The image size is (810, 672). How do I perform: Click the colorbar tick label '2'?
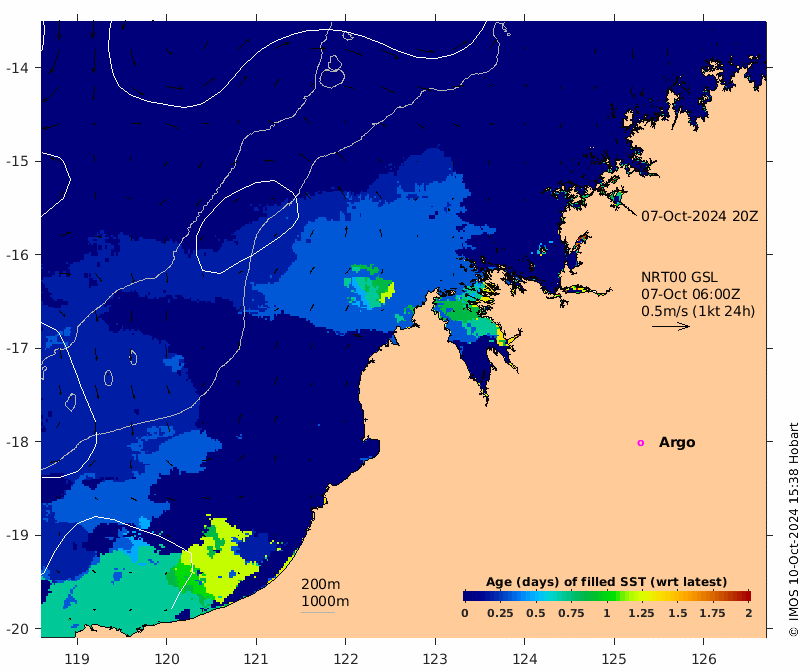749,613
